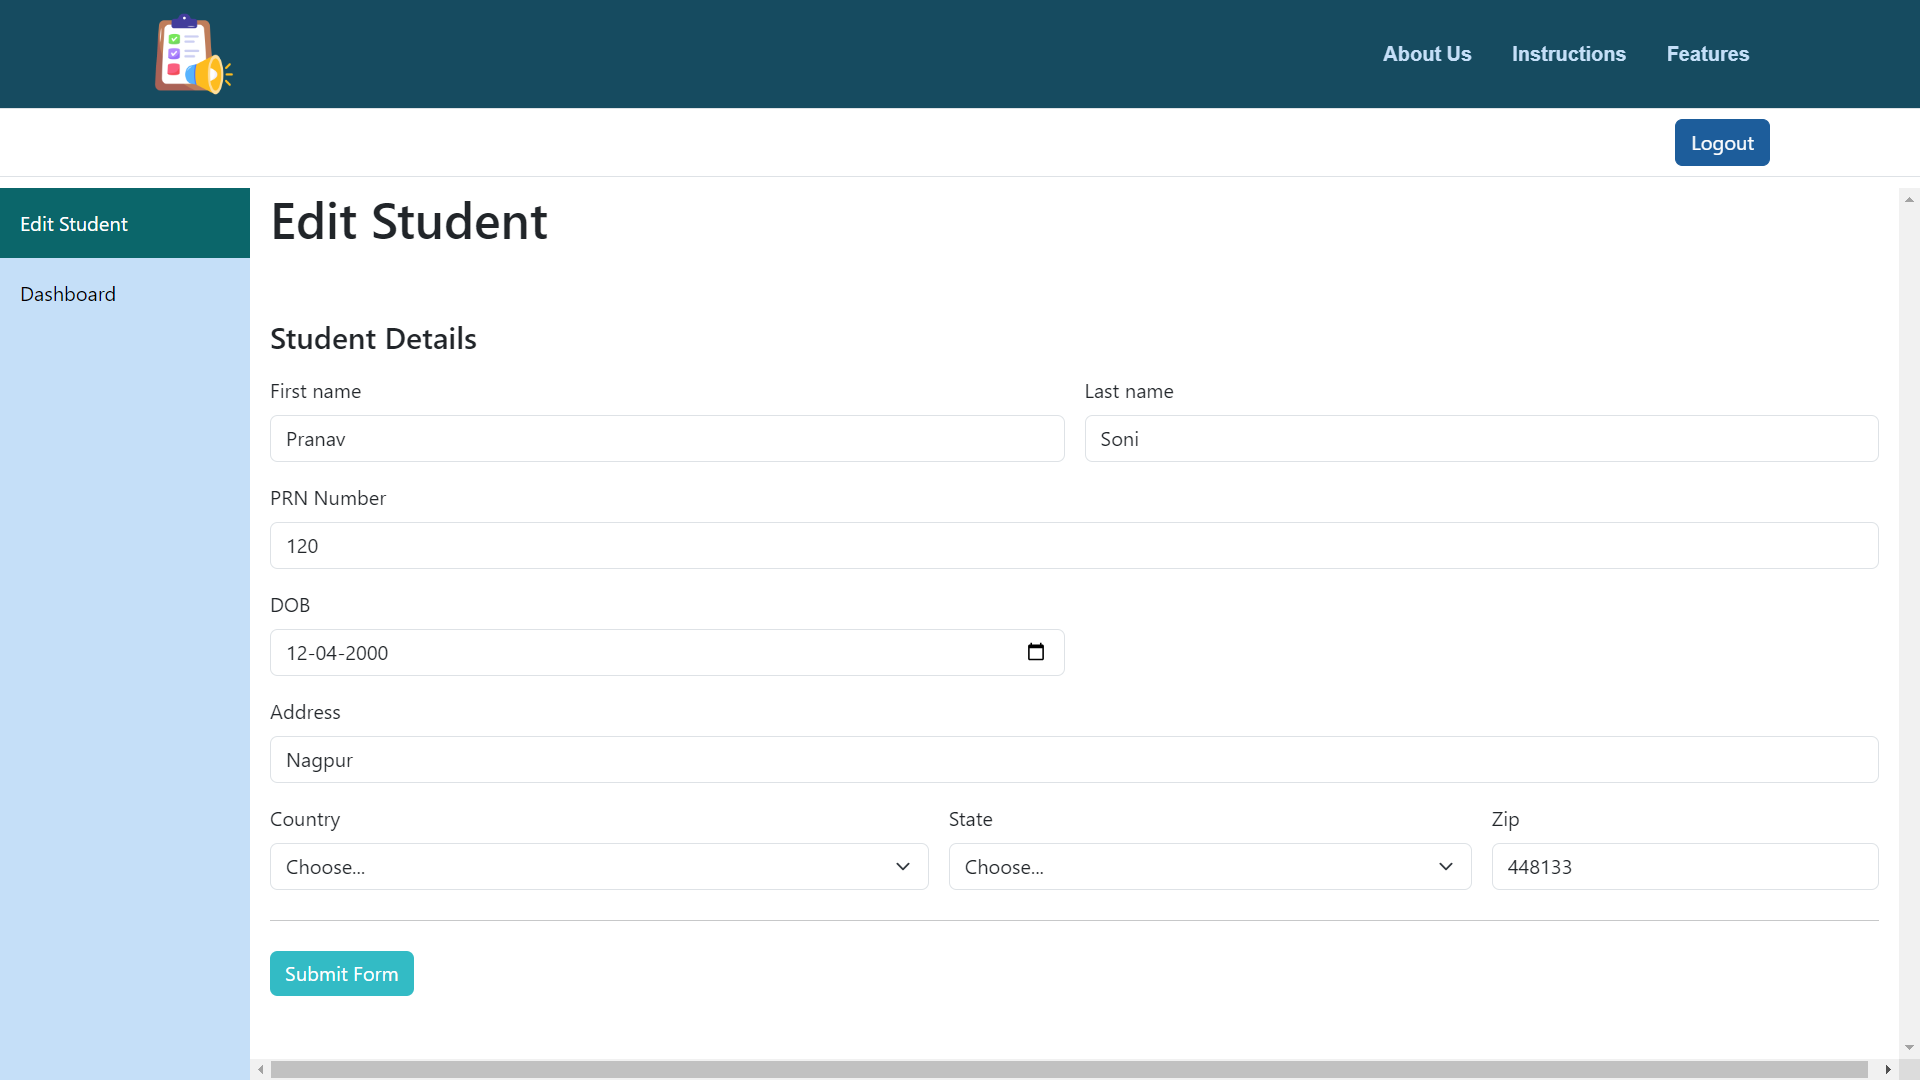Open the DOB calendar picker icon

click(x=1036, y=652)
